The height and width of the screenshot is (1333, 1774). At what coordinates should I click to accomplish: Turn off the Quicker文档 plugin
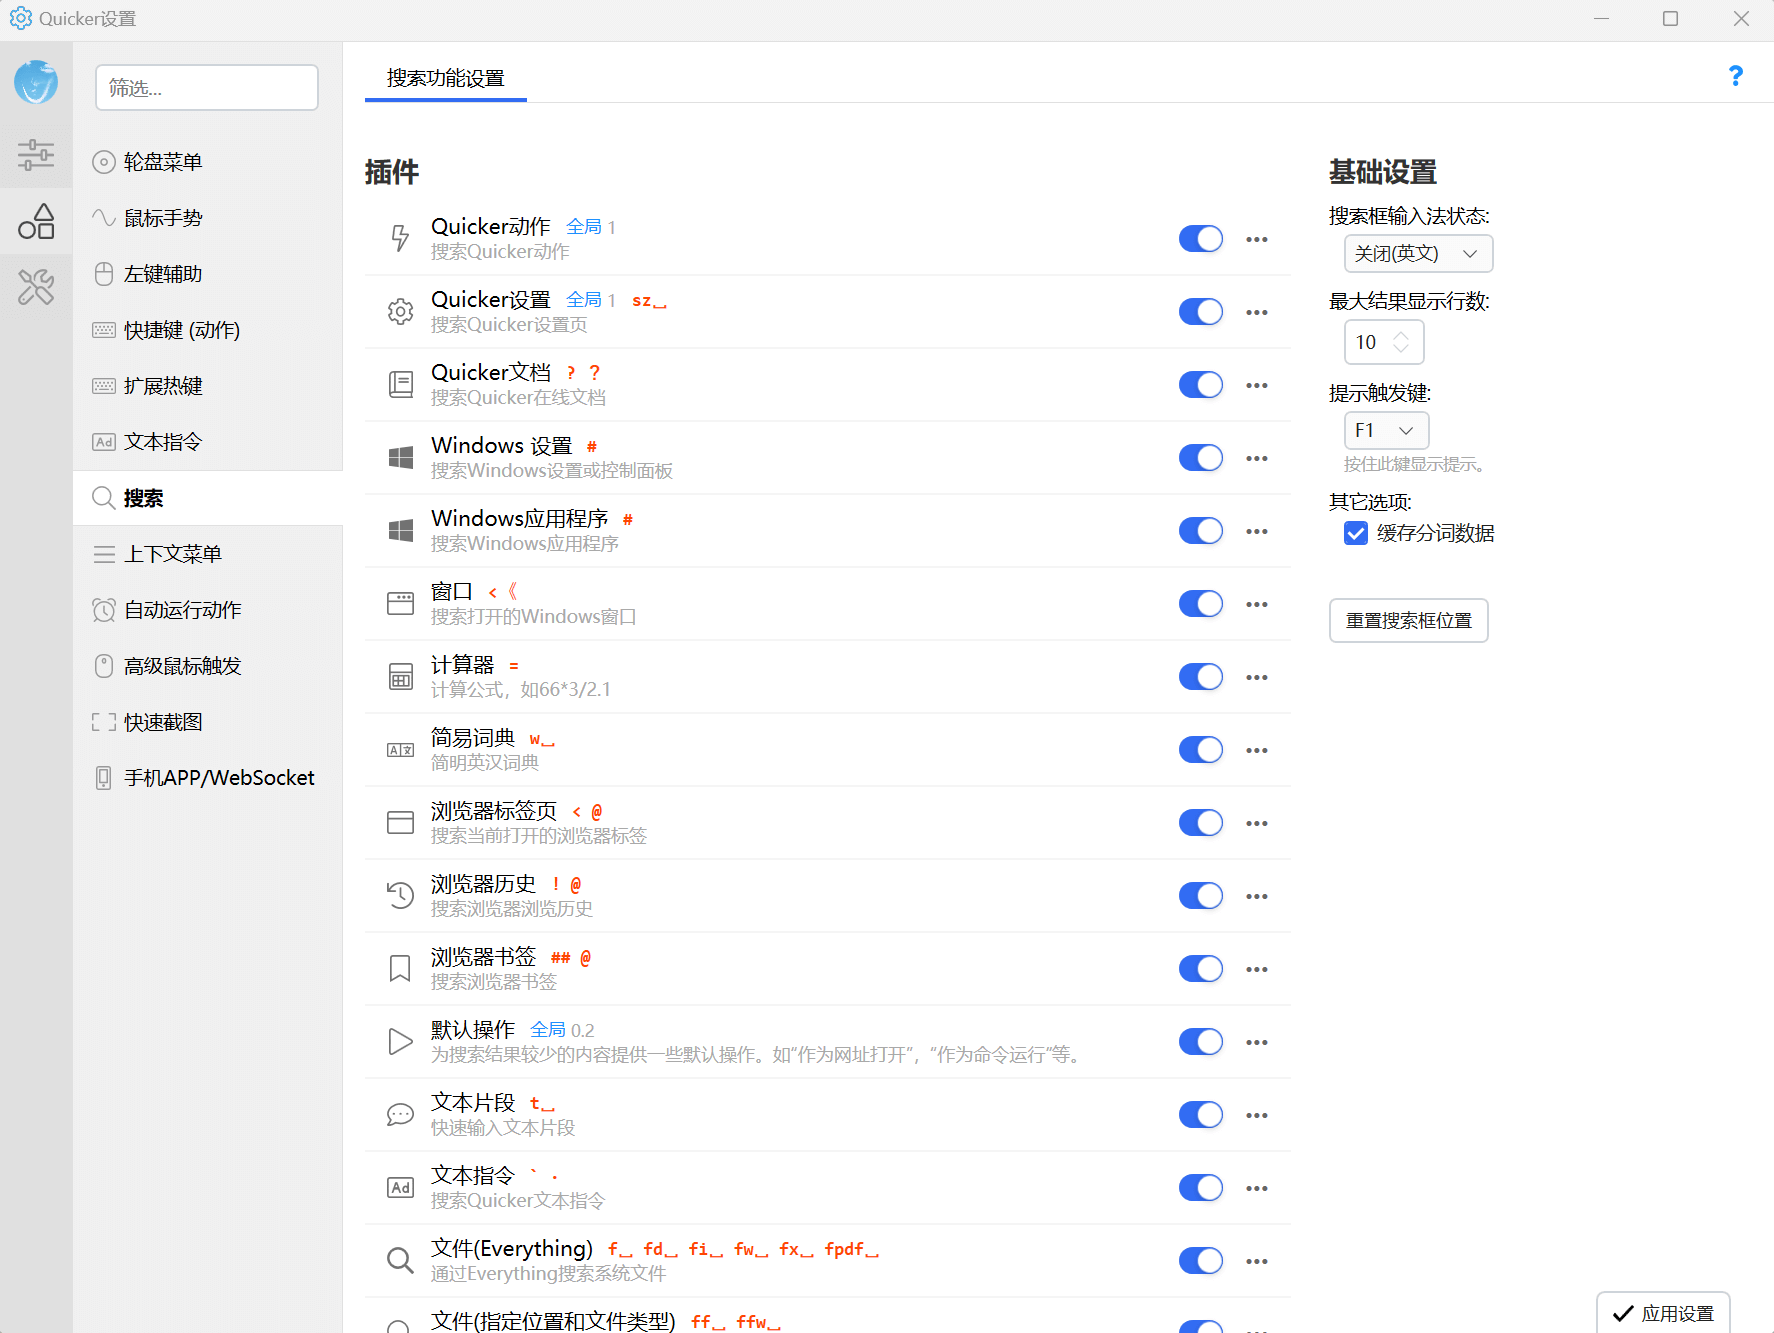1201,385
